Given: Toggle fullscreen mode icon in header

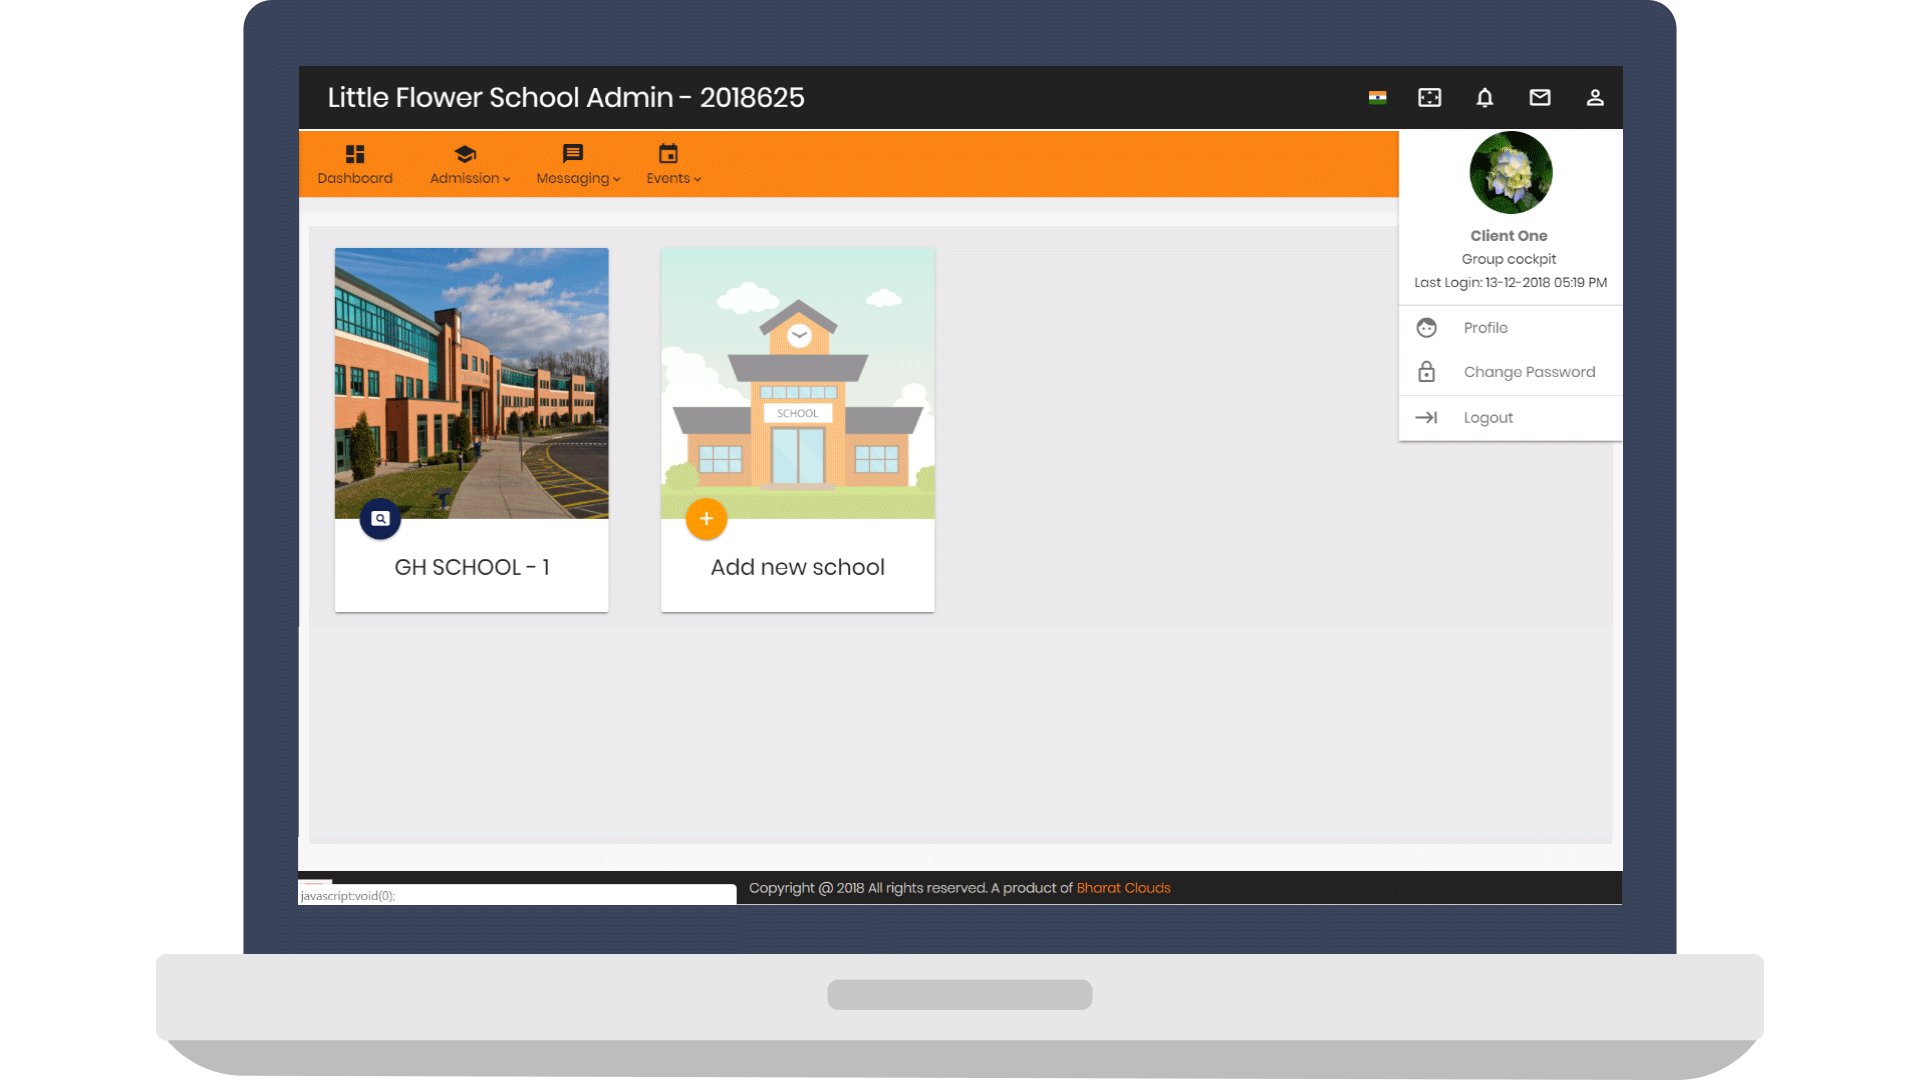Looking at the screenshot, I should click(1429, 97).
